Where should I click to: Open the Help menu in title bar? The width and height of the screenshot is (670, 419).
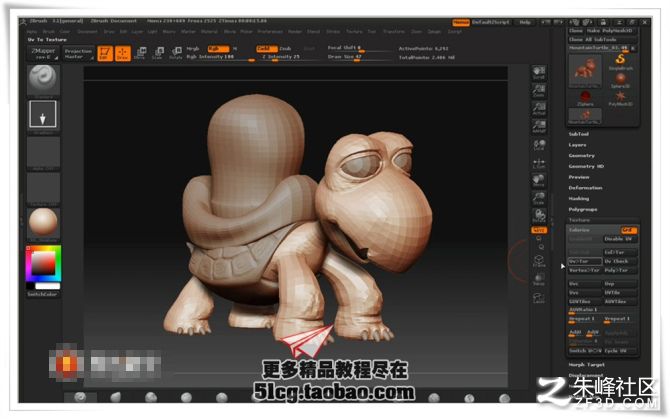click(x=525, y=22)
